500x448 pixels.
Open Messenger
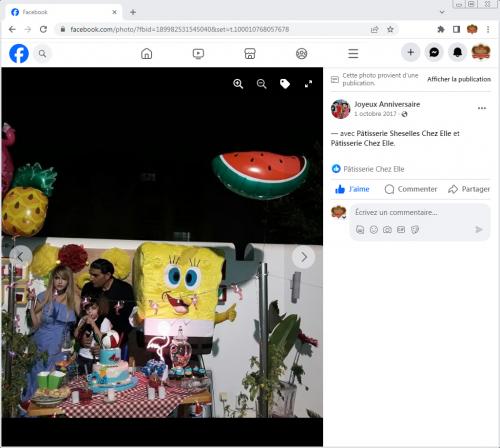tap(434, 52)
